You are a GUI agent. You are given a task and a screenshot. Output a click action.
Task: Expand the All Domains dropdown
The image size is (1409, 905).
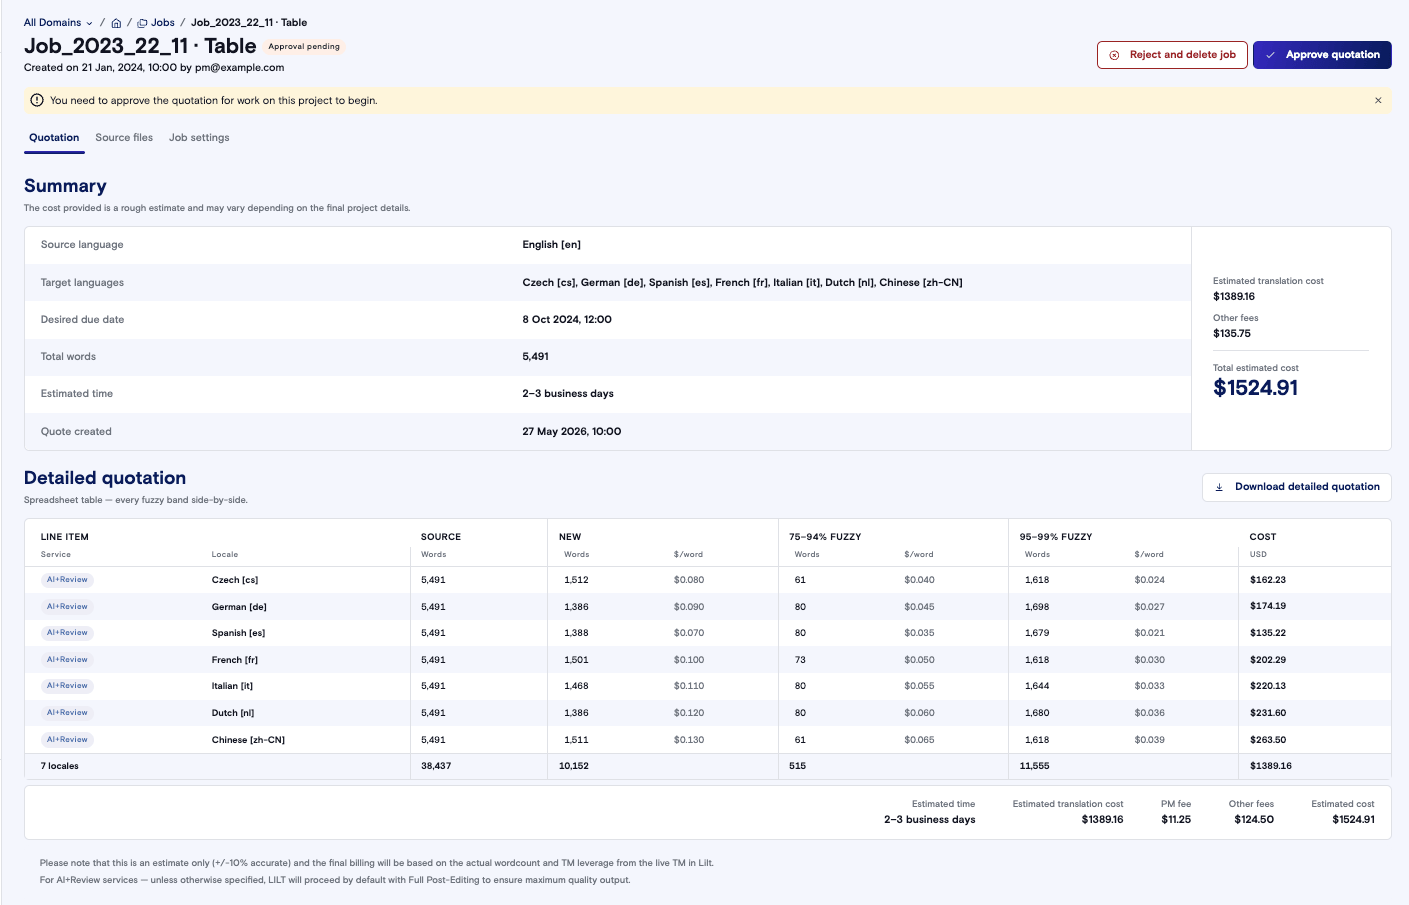click(x=58, y=23)
